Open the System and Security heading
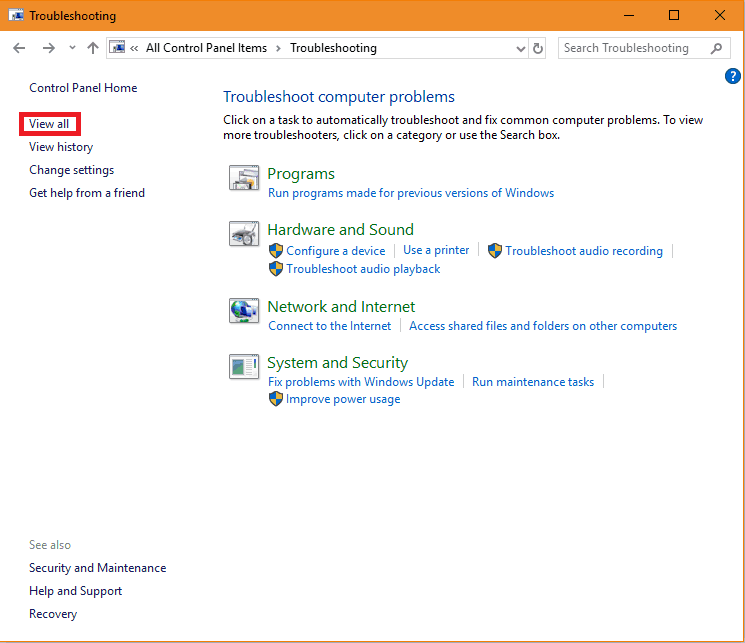The height and width of the screenshot is (643, 745). click(x=338, y=363)
